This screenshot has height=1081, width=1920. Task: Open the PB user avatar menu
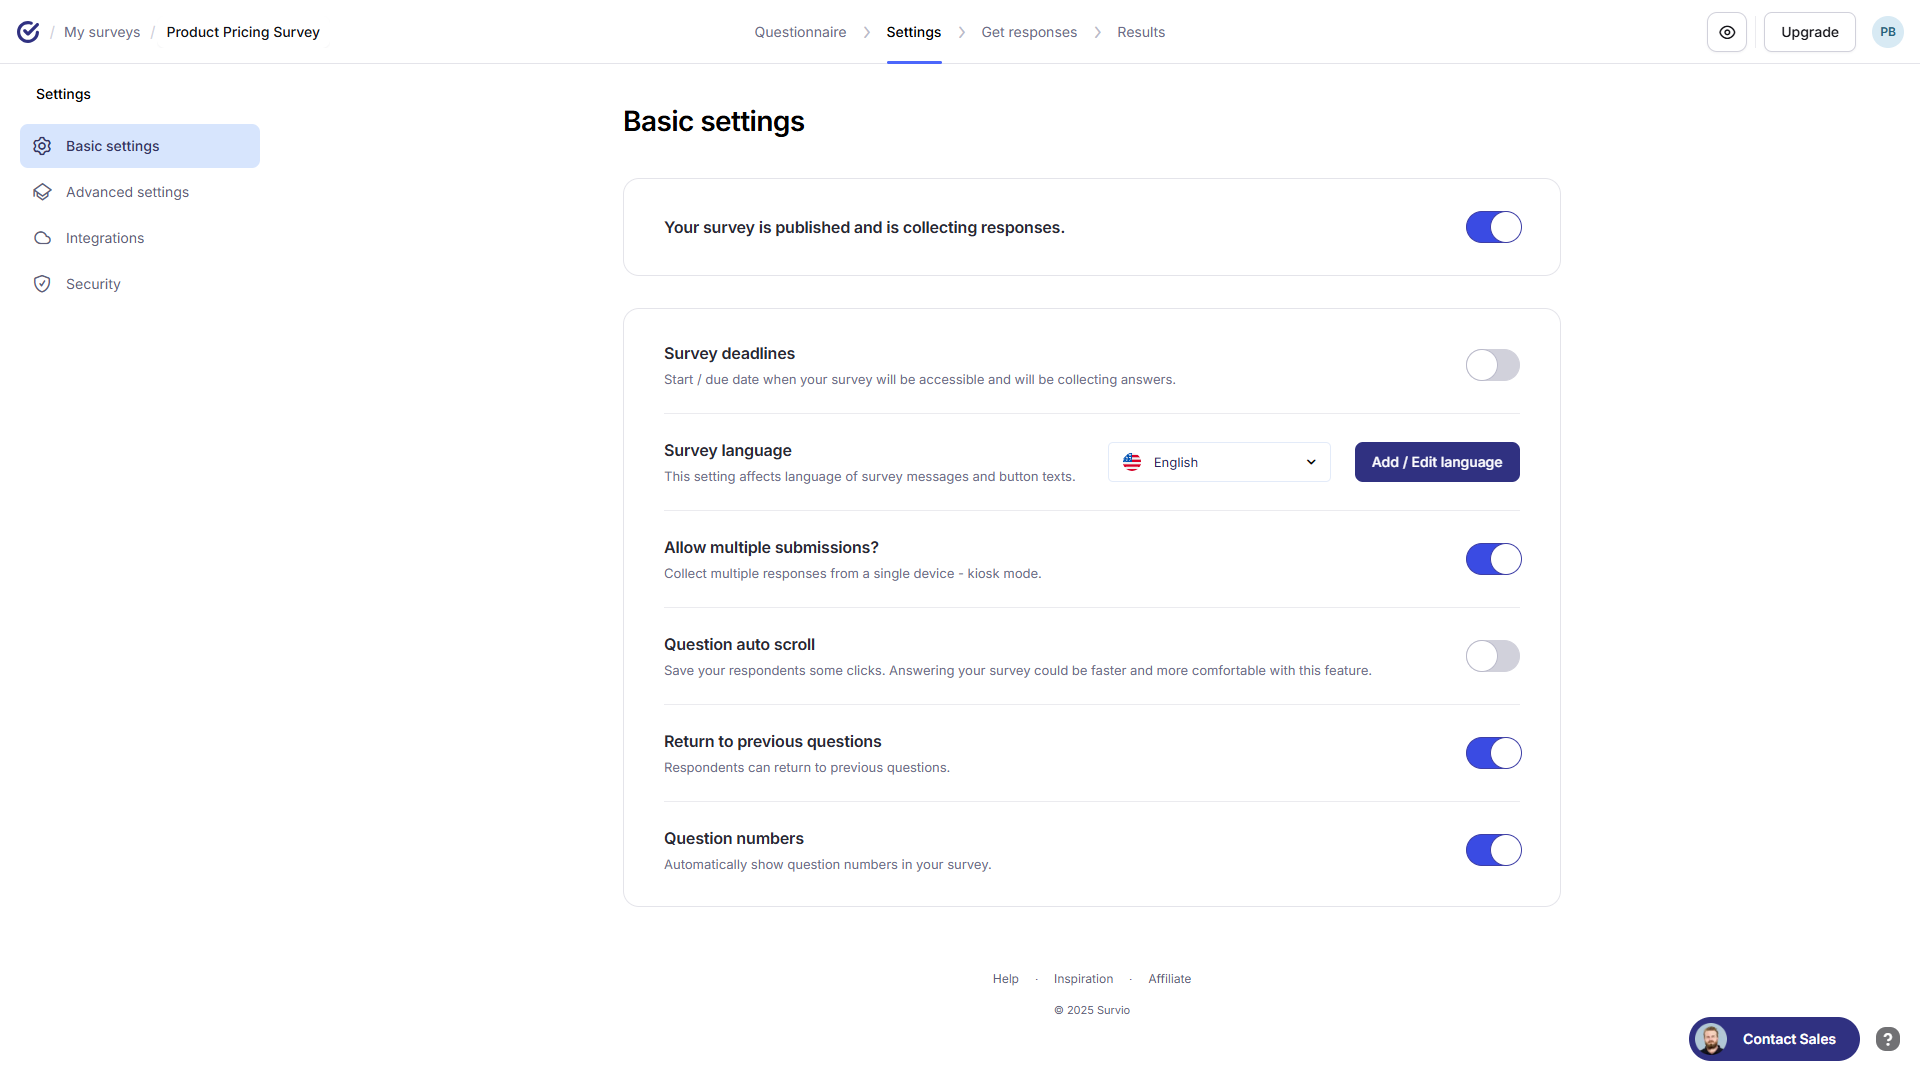(1887, 32)
